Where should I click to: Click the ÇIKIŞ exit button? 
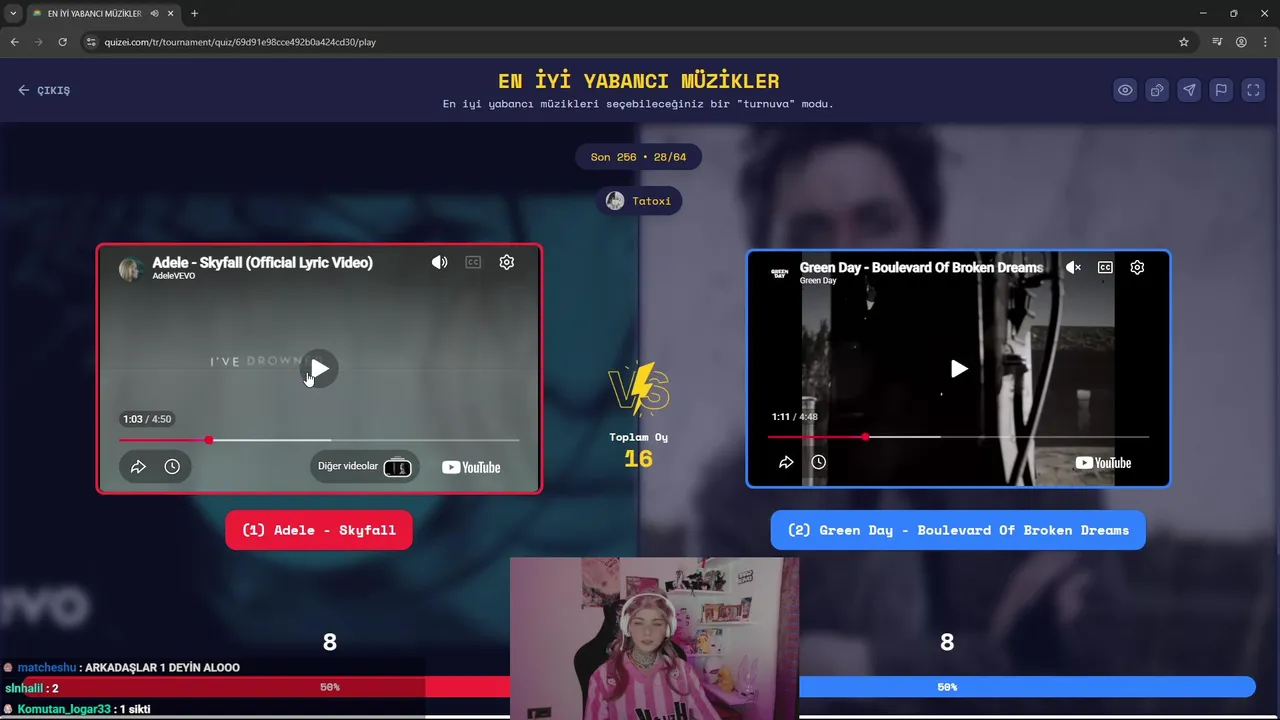pyautogui.click(x=44, y=90)
